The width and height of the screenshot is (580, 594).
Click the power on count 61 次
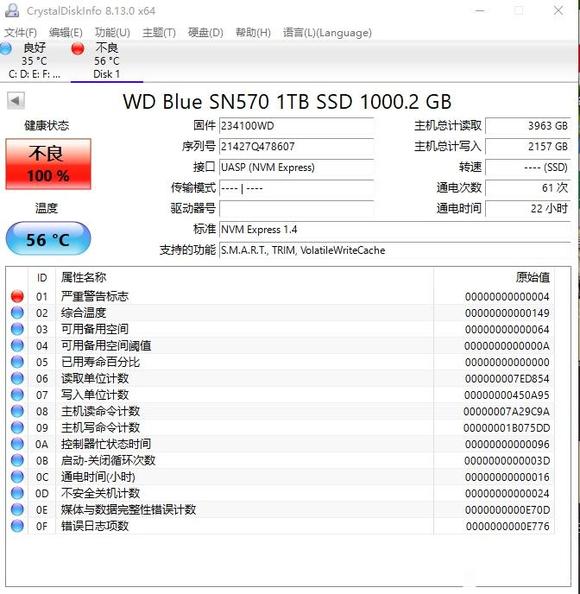click(528, 188)
